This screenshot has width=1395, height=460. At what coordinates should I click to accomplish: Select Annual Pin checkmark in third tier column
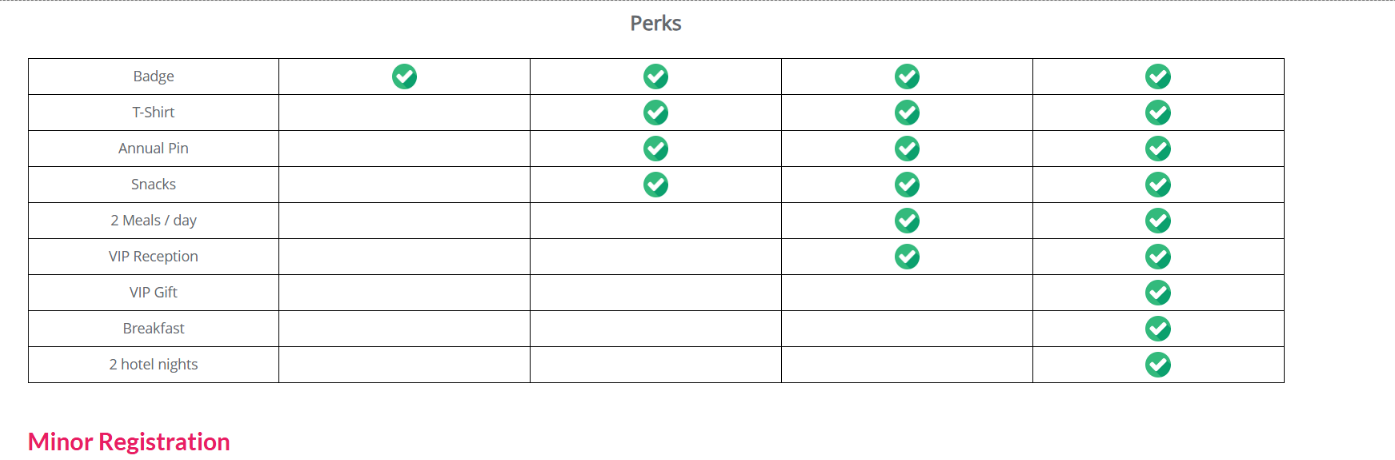pyautogui.click(x=907, y=148)
